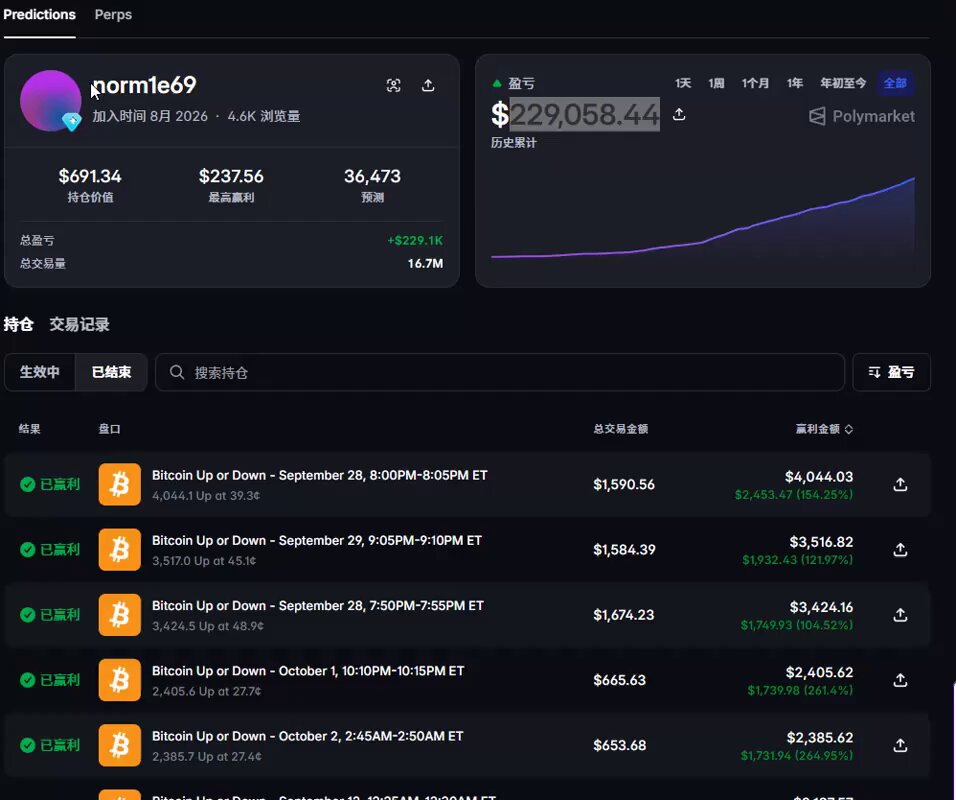Open Bitcoin Up or Down September 28, 8:00PM-8:05PM market

[319, 476]
